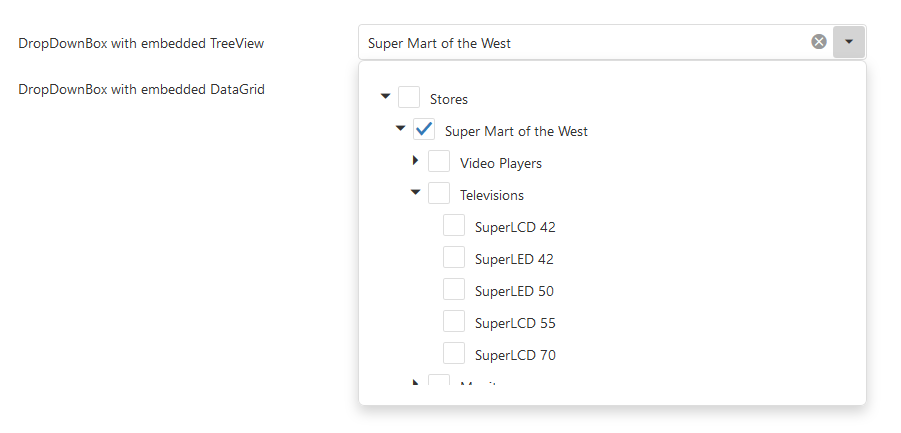
Task: Collapse Super Mart of the West node
Action: tap(401, 129)
